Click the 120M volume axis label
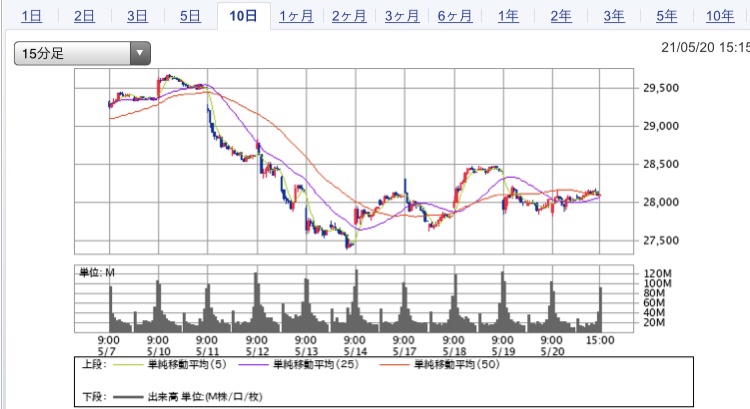Image resolution: width=750 pixels, height=409 pixels. tap(657, 274)
